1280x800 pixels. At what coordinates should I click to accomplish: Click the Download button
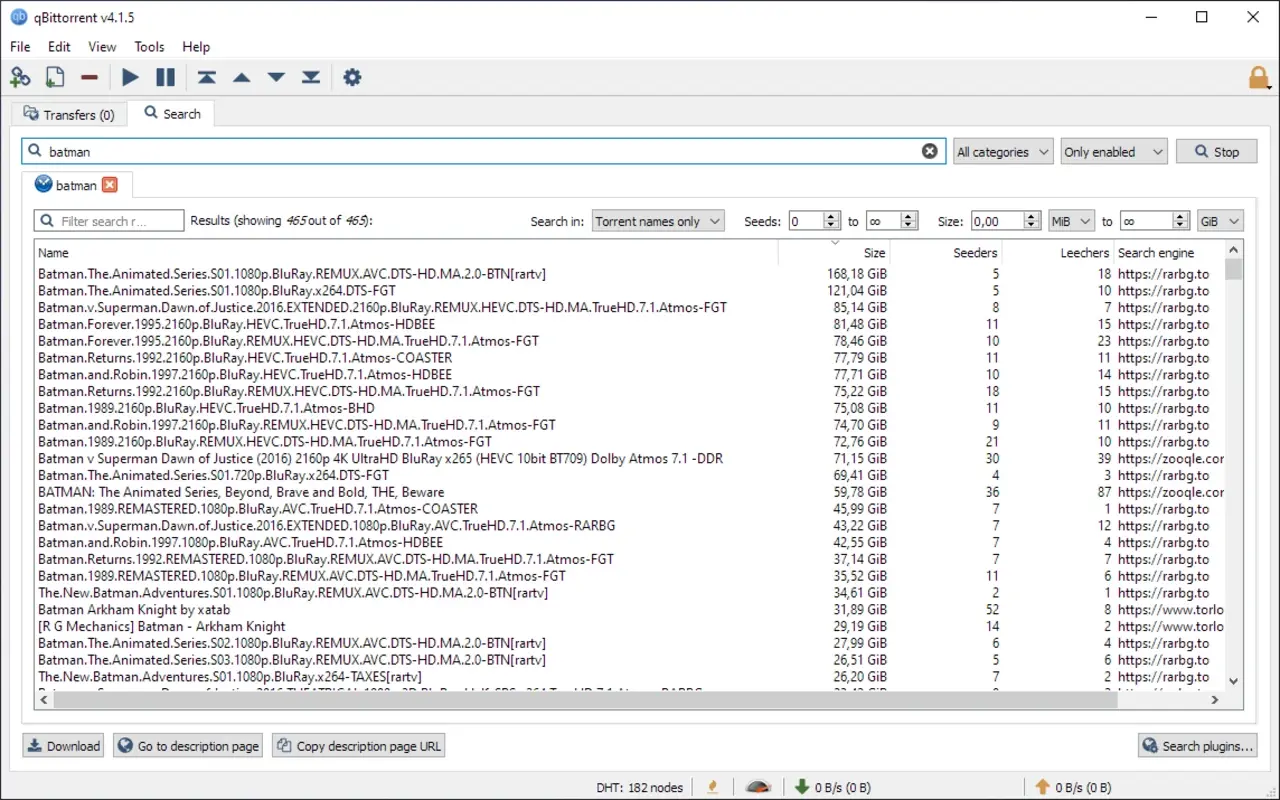point(62,745)
